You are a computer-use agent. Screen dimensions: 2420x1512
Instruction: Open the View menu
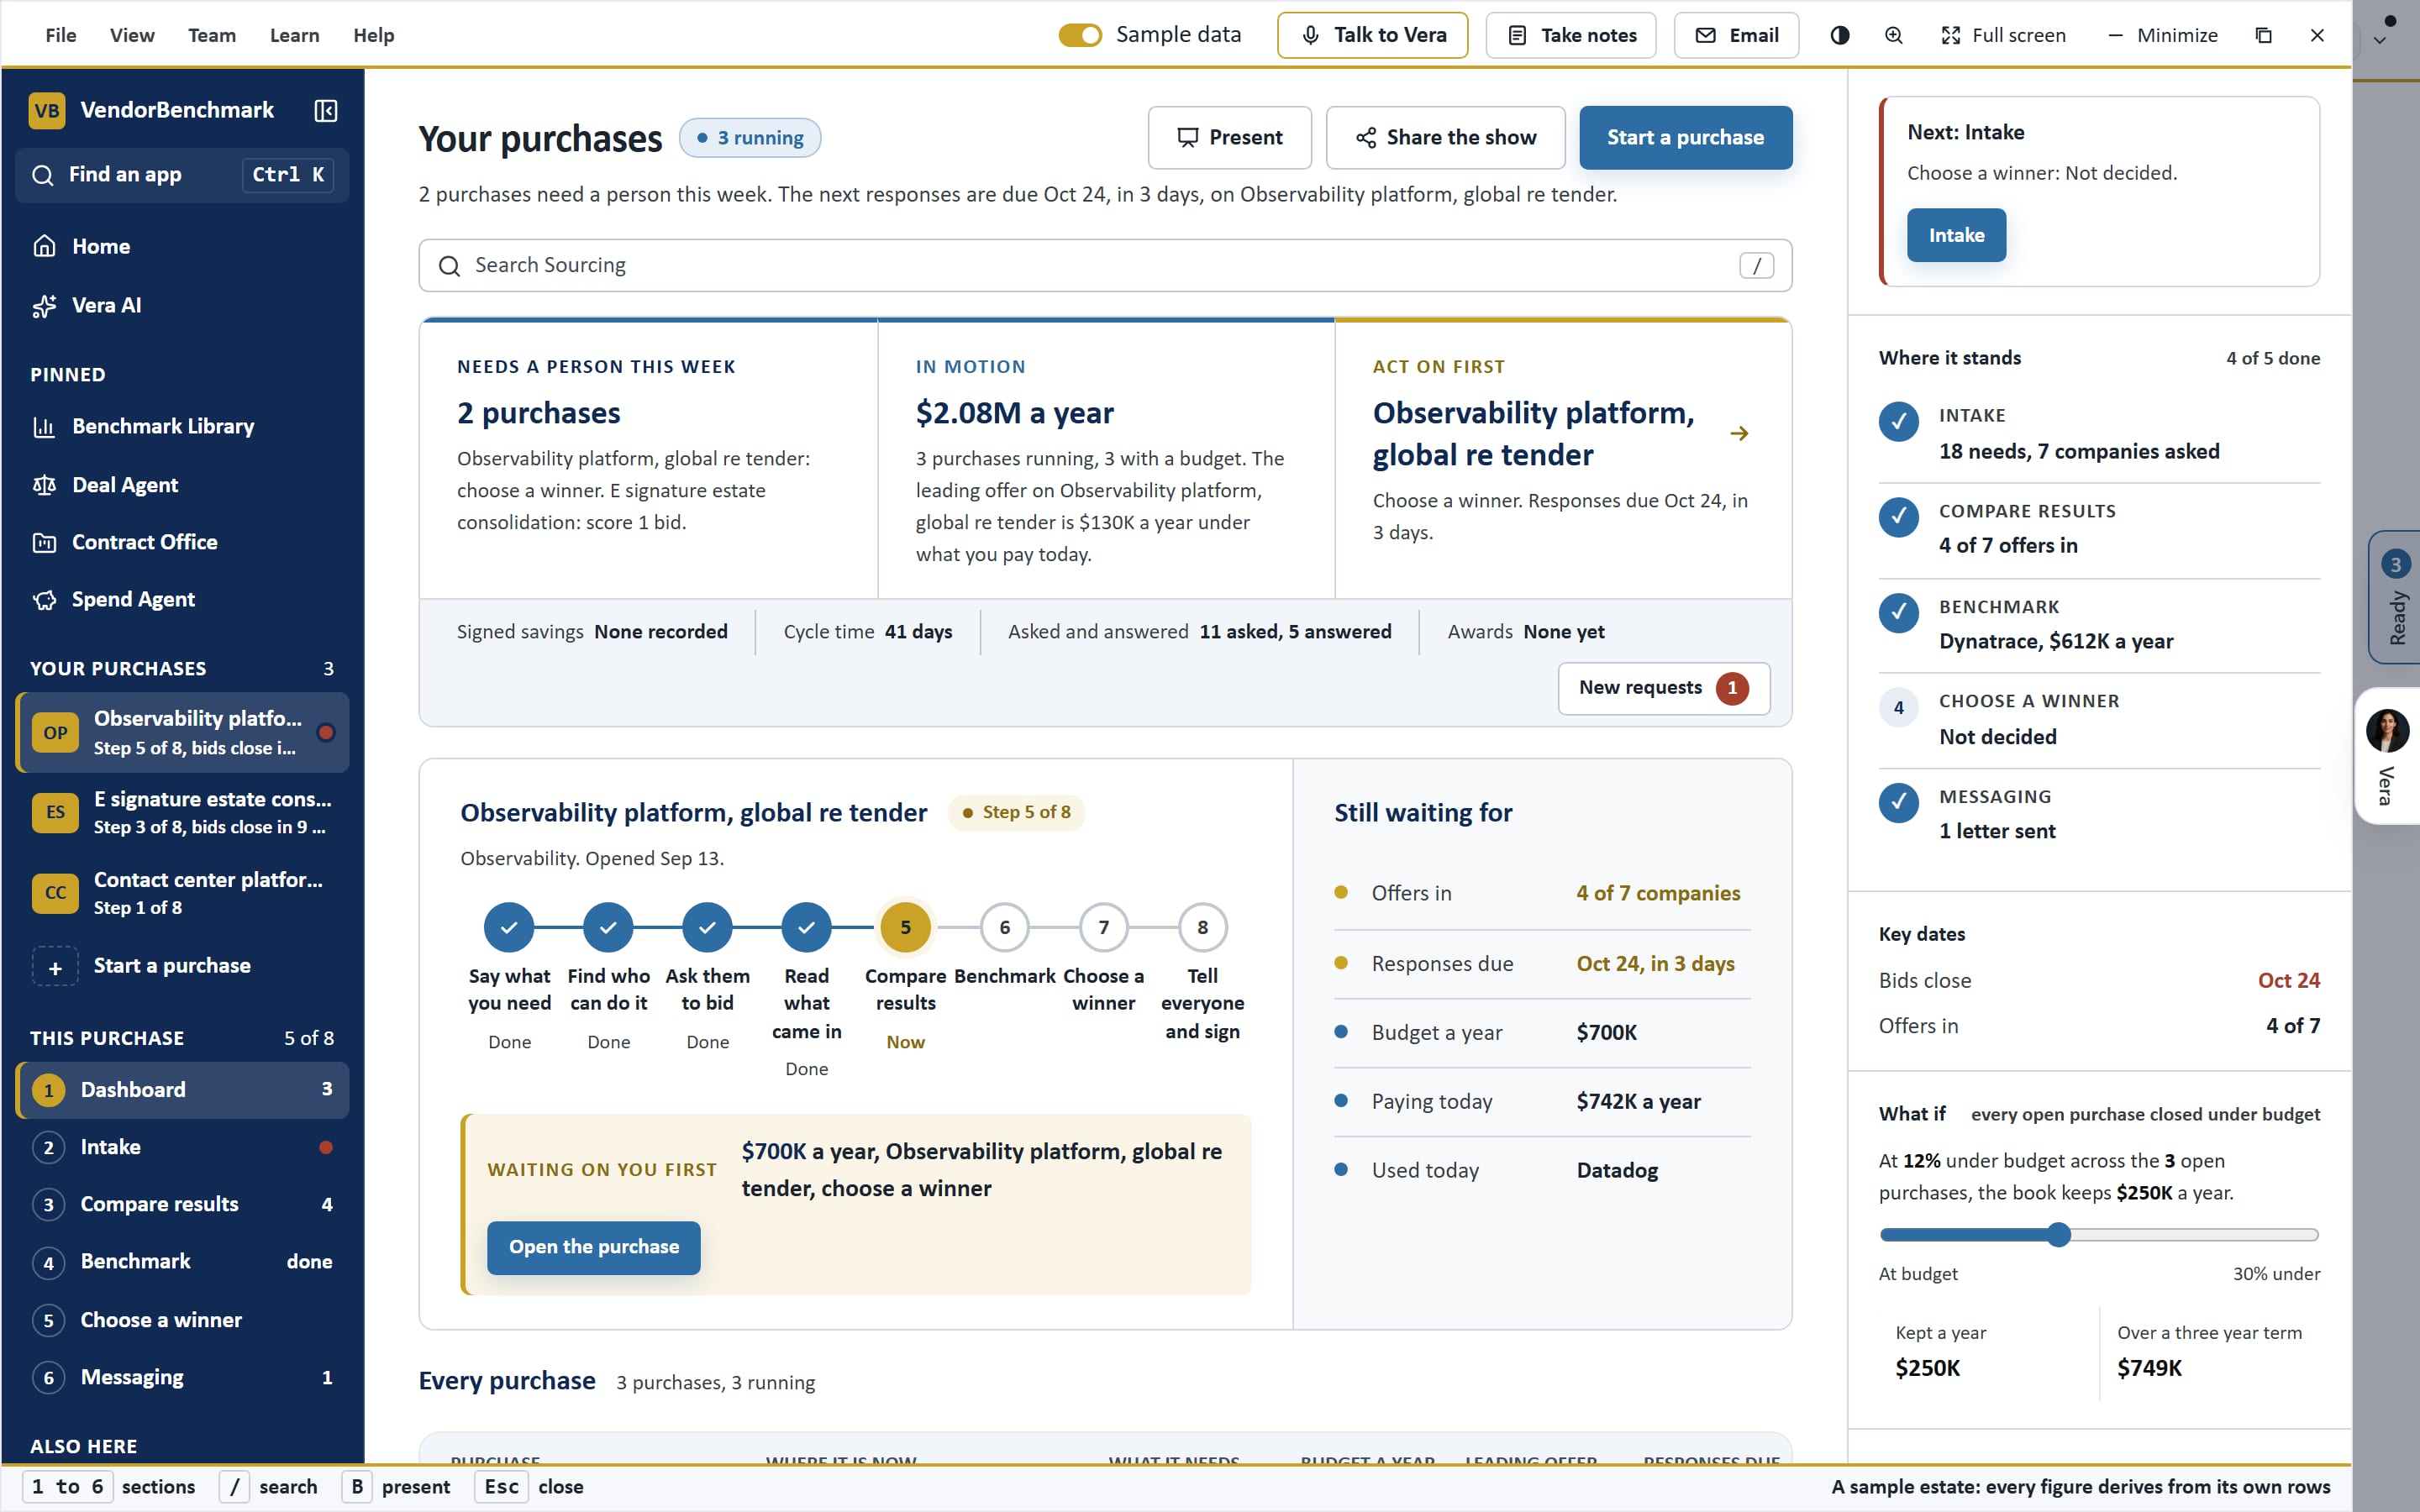point(132,35)
